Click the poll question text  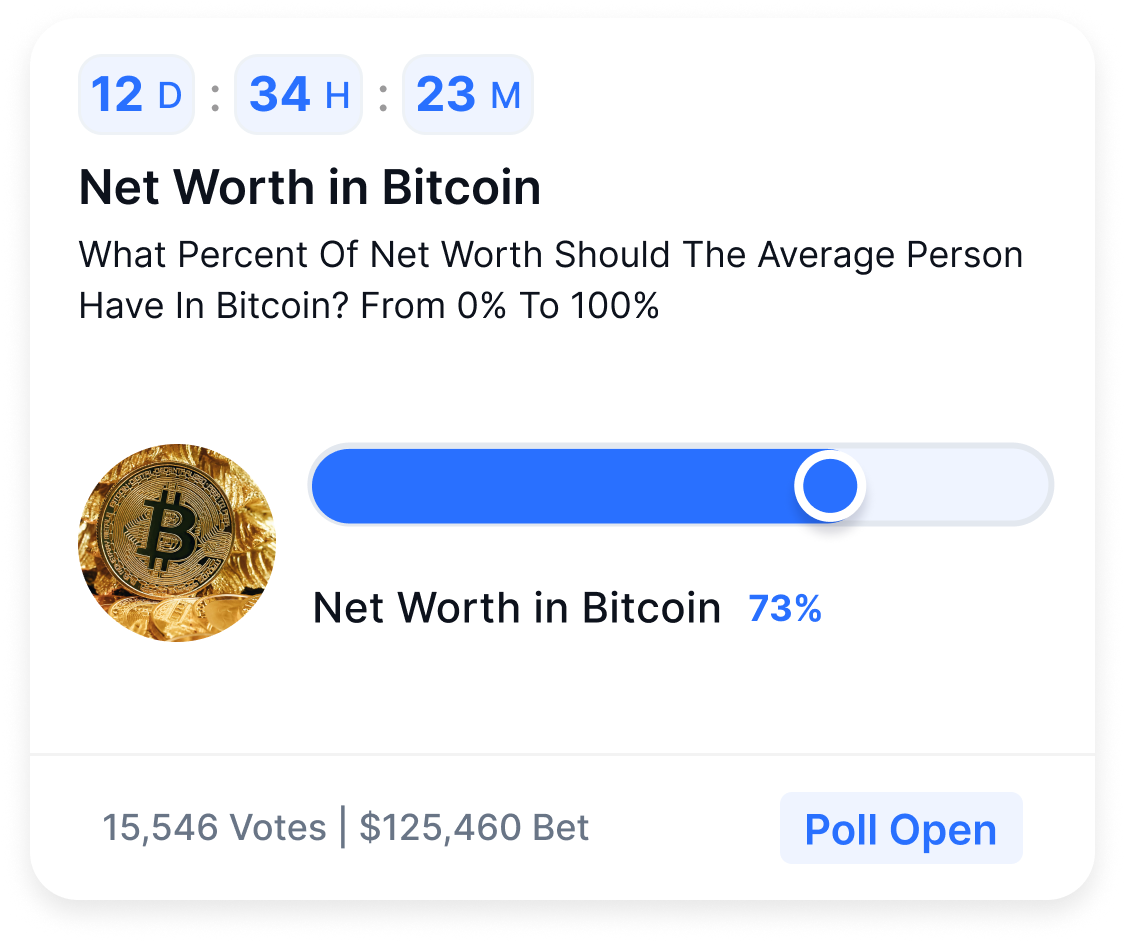[x=550, y=280]
